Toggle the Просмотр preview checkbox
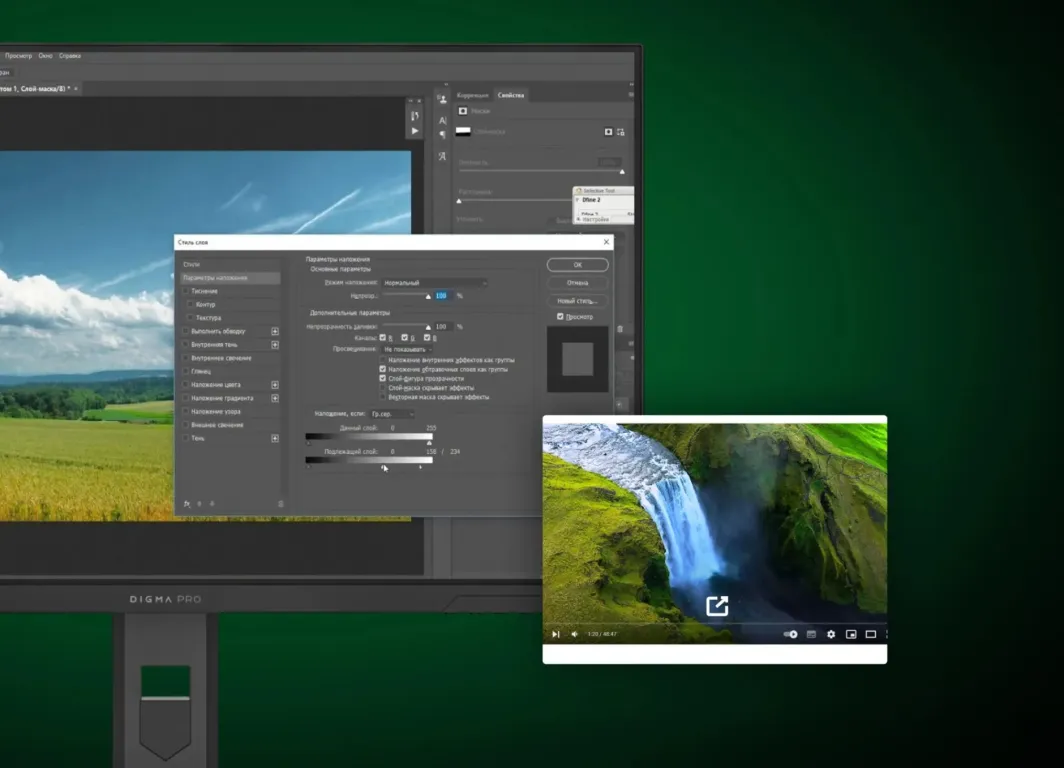The height and width of the screenshot is (768, 1064). [560, 317]
